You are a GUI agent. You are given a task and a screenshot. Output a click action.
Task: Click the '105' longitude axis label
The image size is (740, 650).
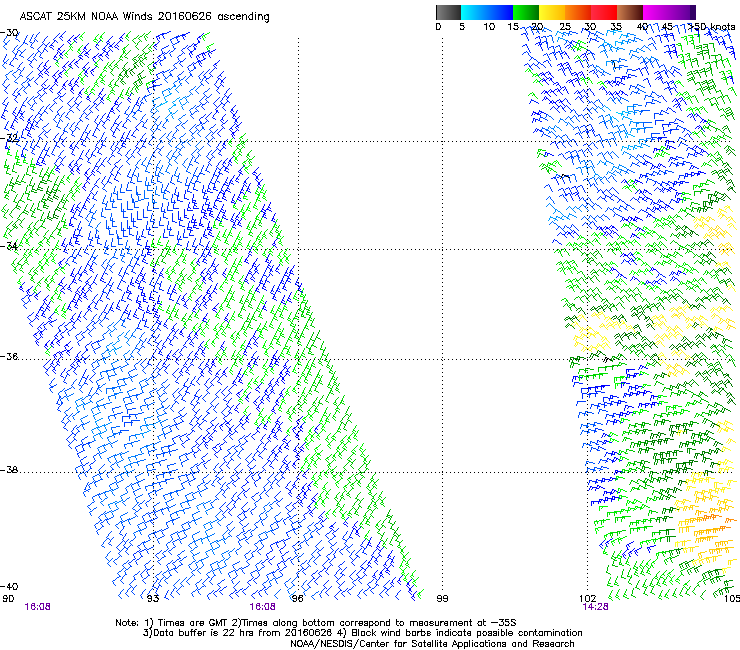(x=732, y=599)
